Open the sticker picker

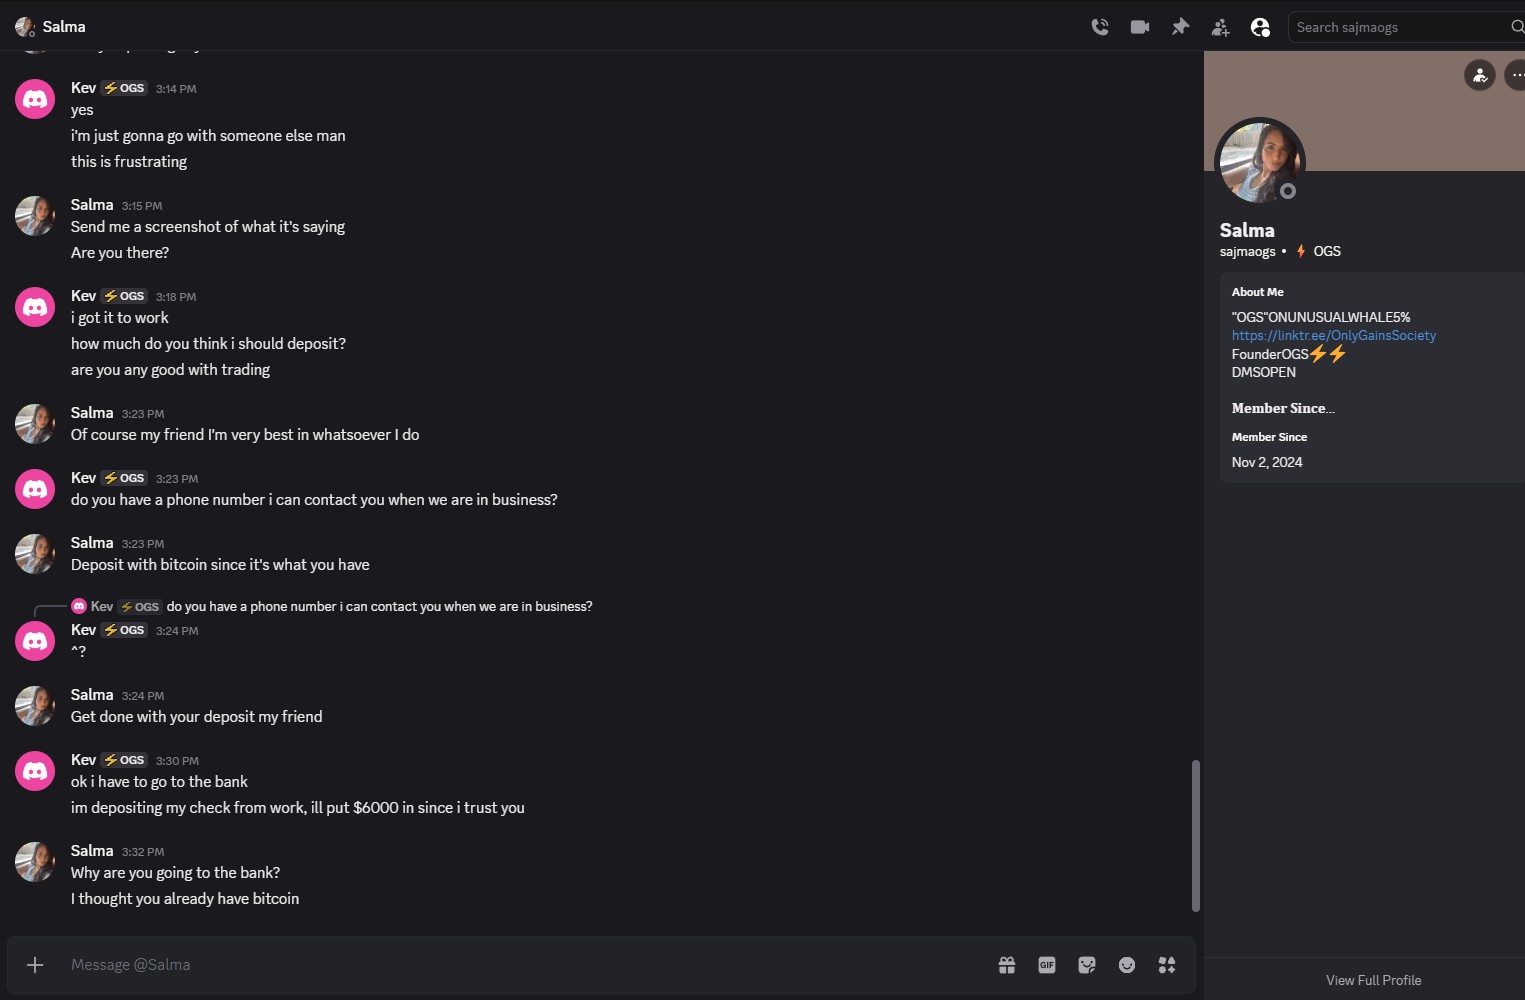[x=1087, y=965]
